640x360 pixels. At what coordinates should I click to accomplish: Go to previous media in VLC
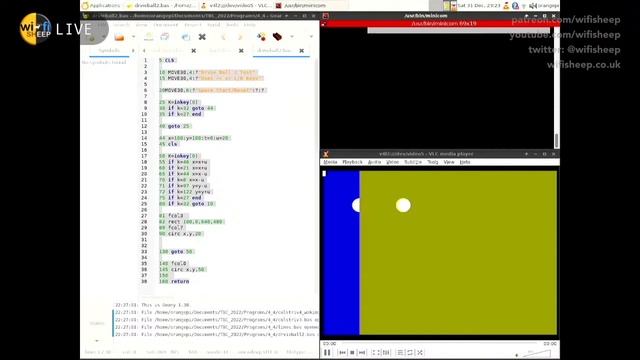(342, 352)
